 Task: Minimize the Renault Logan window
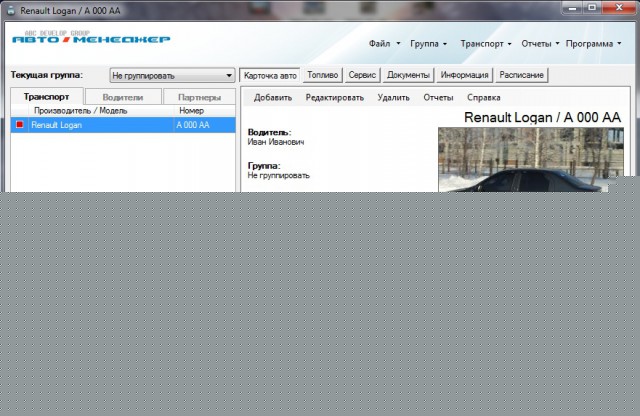coord(573,8)
